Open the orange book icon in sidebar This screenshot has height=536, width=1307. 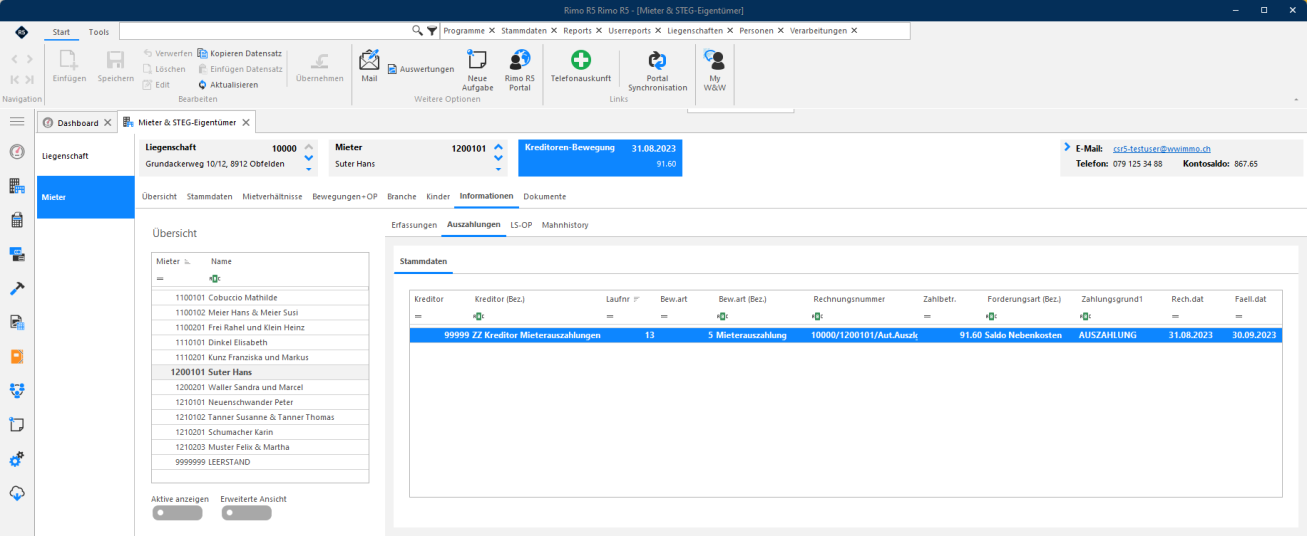(16, 356)
